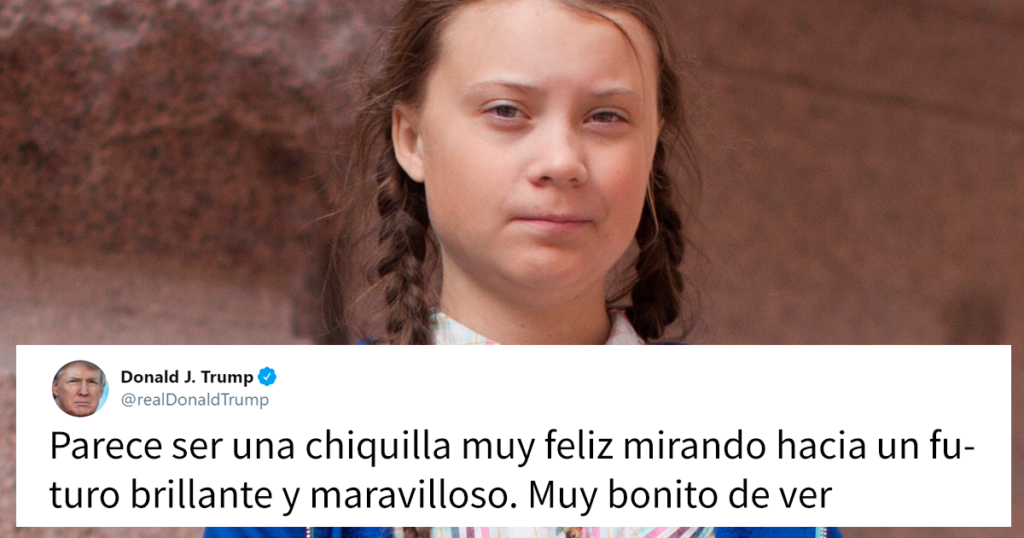
Task: Select the word "maravilloso" in the tweet
Action: [x=408, y=496]
